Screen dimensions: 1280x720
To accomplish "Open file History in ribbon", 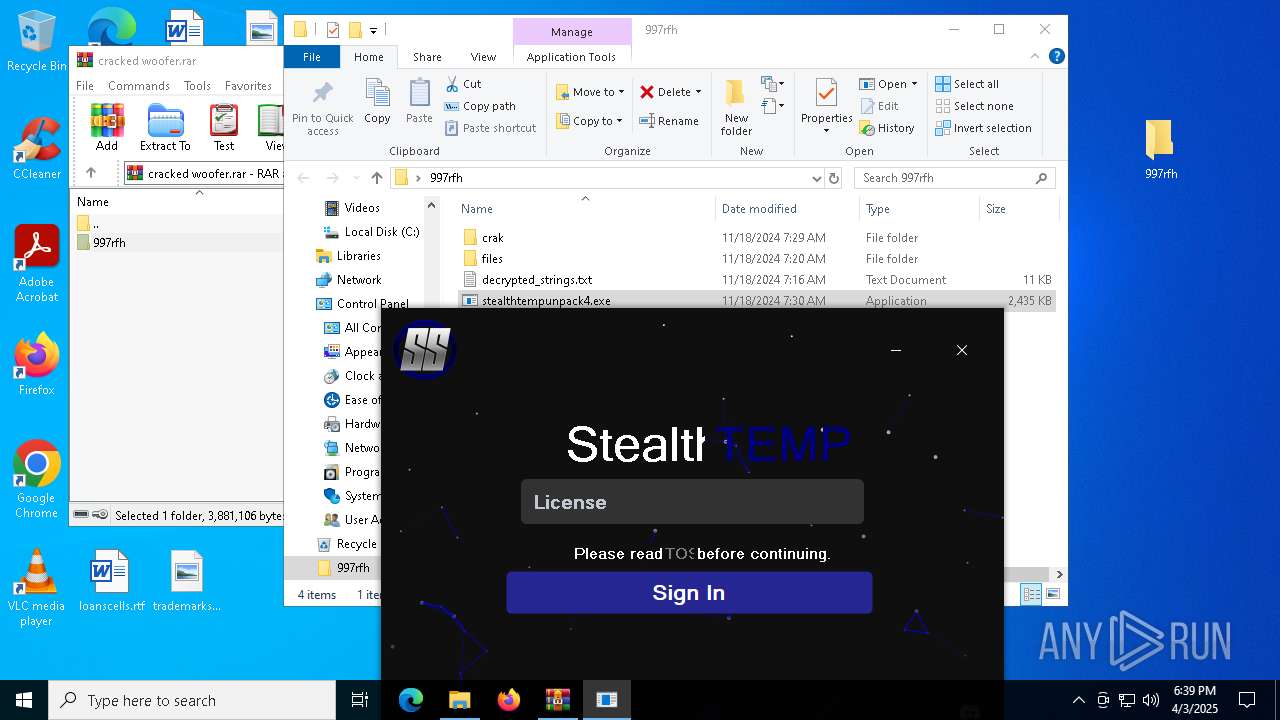I will [887, 128].
